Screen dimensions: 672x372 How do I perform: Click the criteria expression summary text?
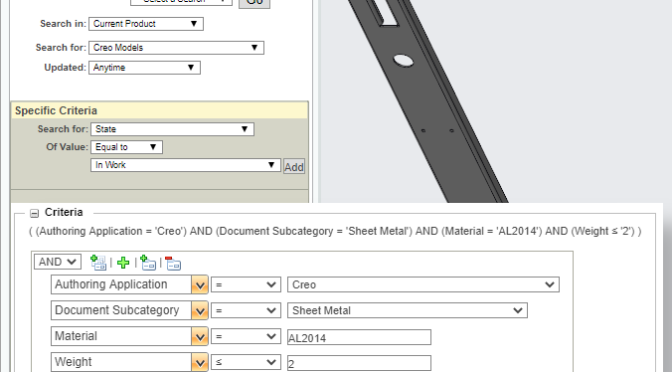[335, 231]
